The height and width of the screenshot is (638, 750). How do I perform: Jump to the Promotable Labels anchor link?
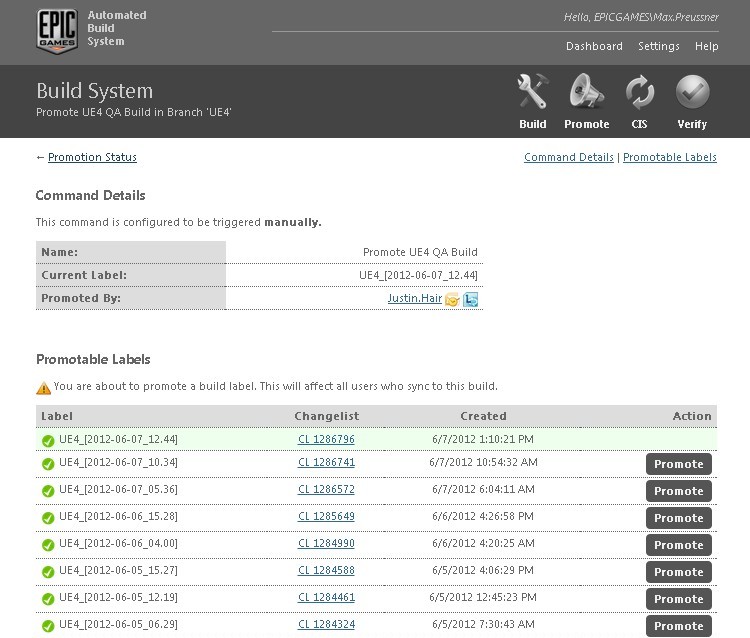point(670,157)
